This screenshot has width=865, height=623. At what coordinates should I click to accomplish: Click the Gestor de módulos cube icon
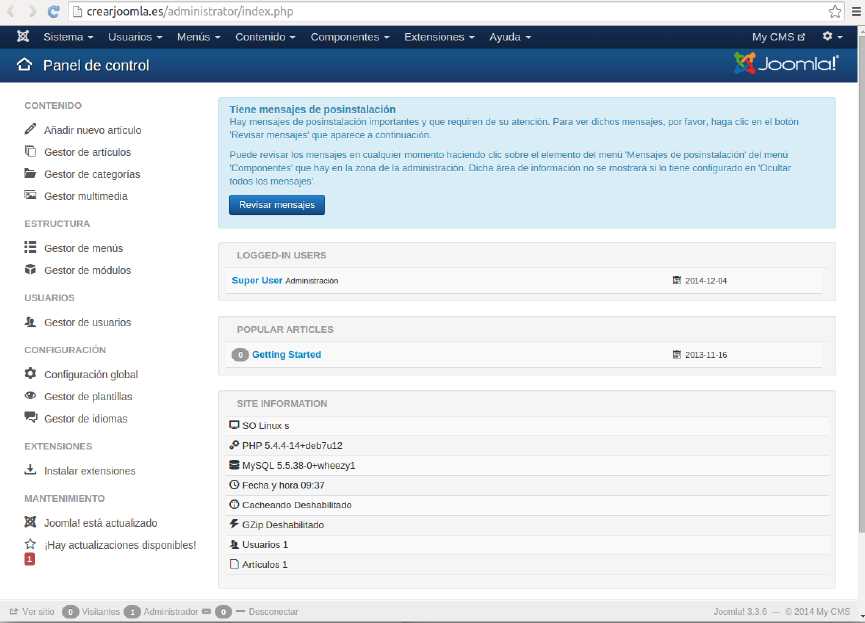click(30, 270)
